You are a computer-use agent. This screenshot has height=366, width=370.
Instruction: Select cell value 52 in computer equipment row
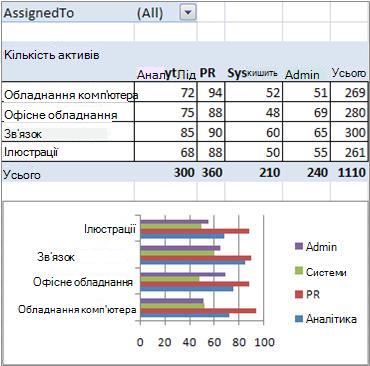(273, 93)
